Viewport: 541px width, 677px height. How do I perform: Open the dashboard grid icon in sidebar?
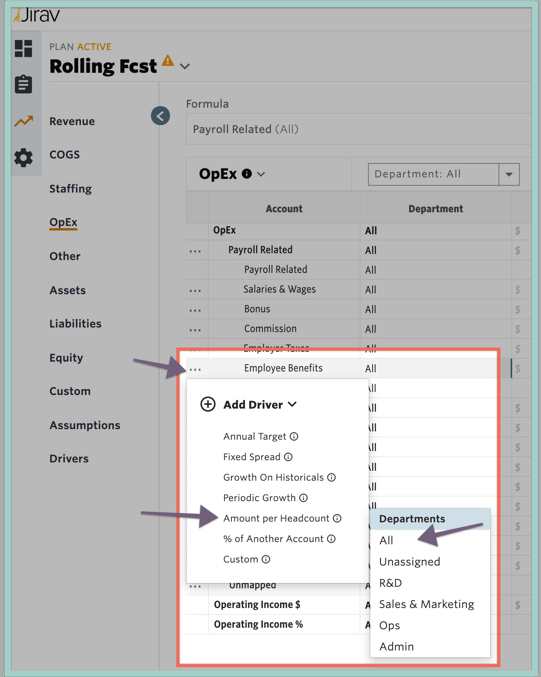(23, 48)
